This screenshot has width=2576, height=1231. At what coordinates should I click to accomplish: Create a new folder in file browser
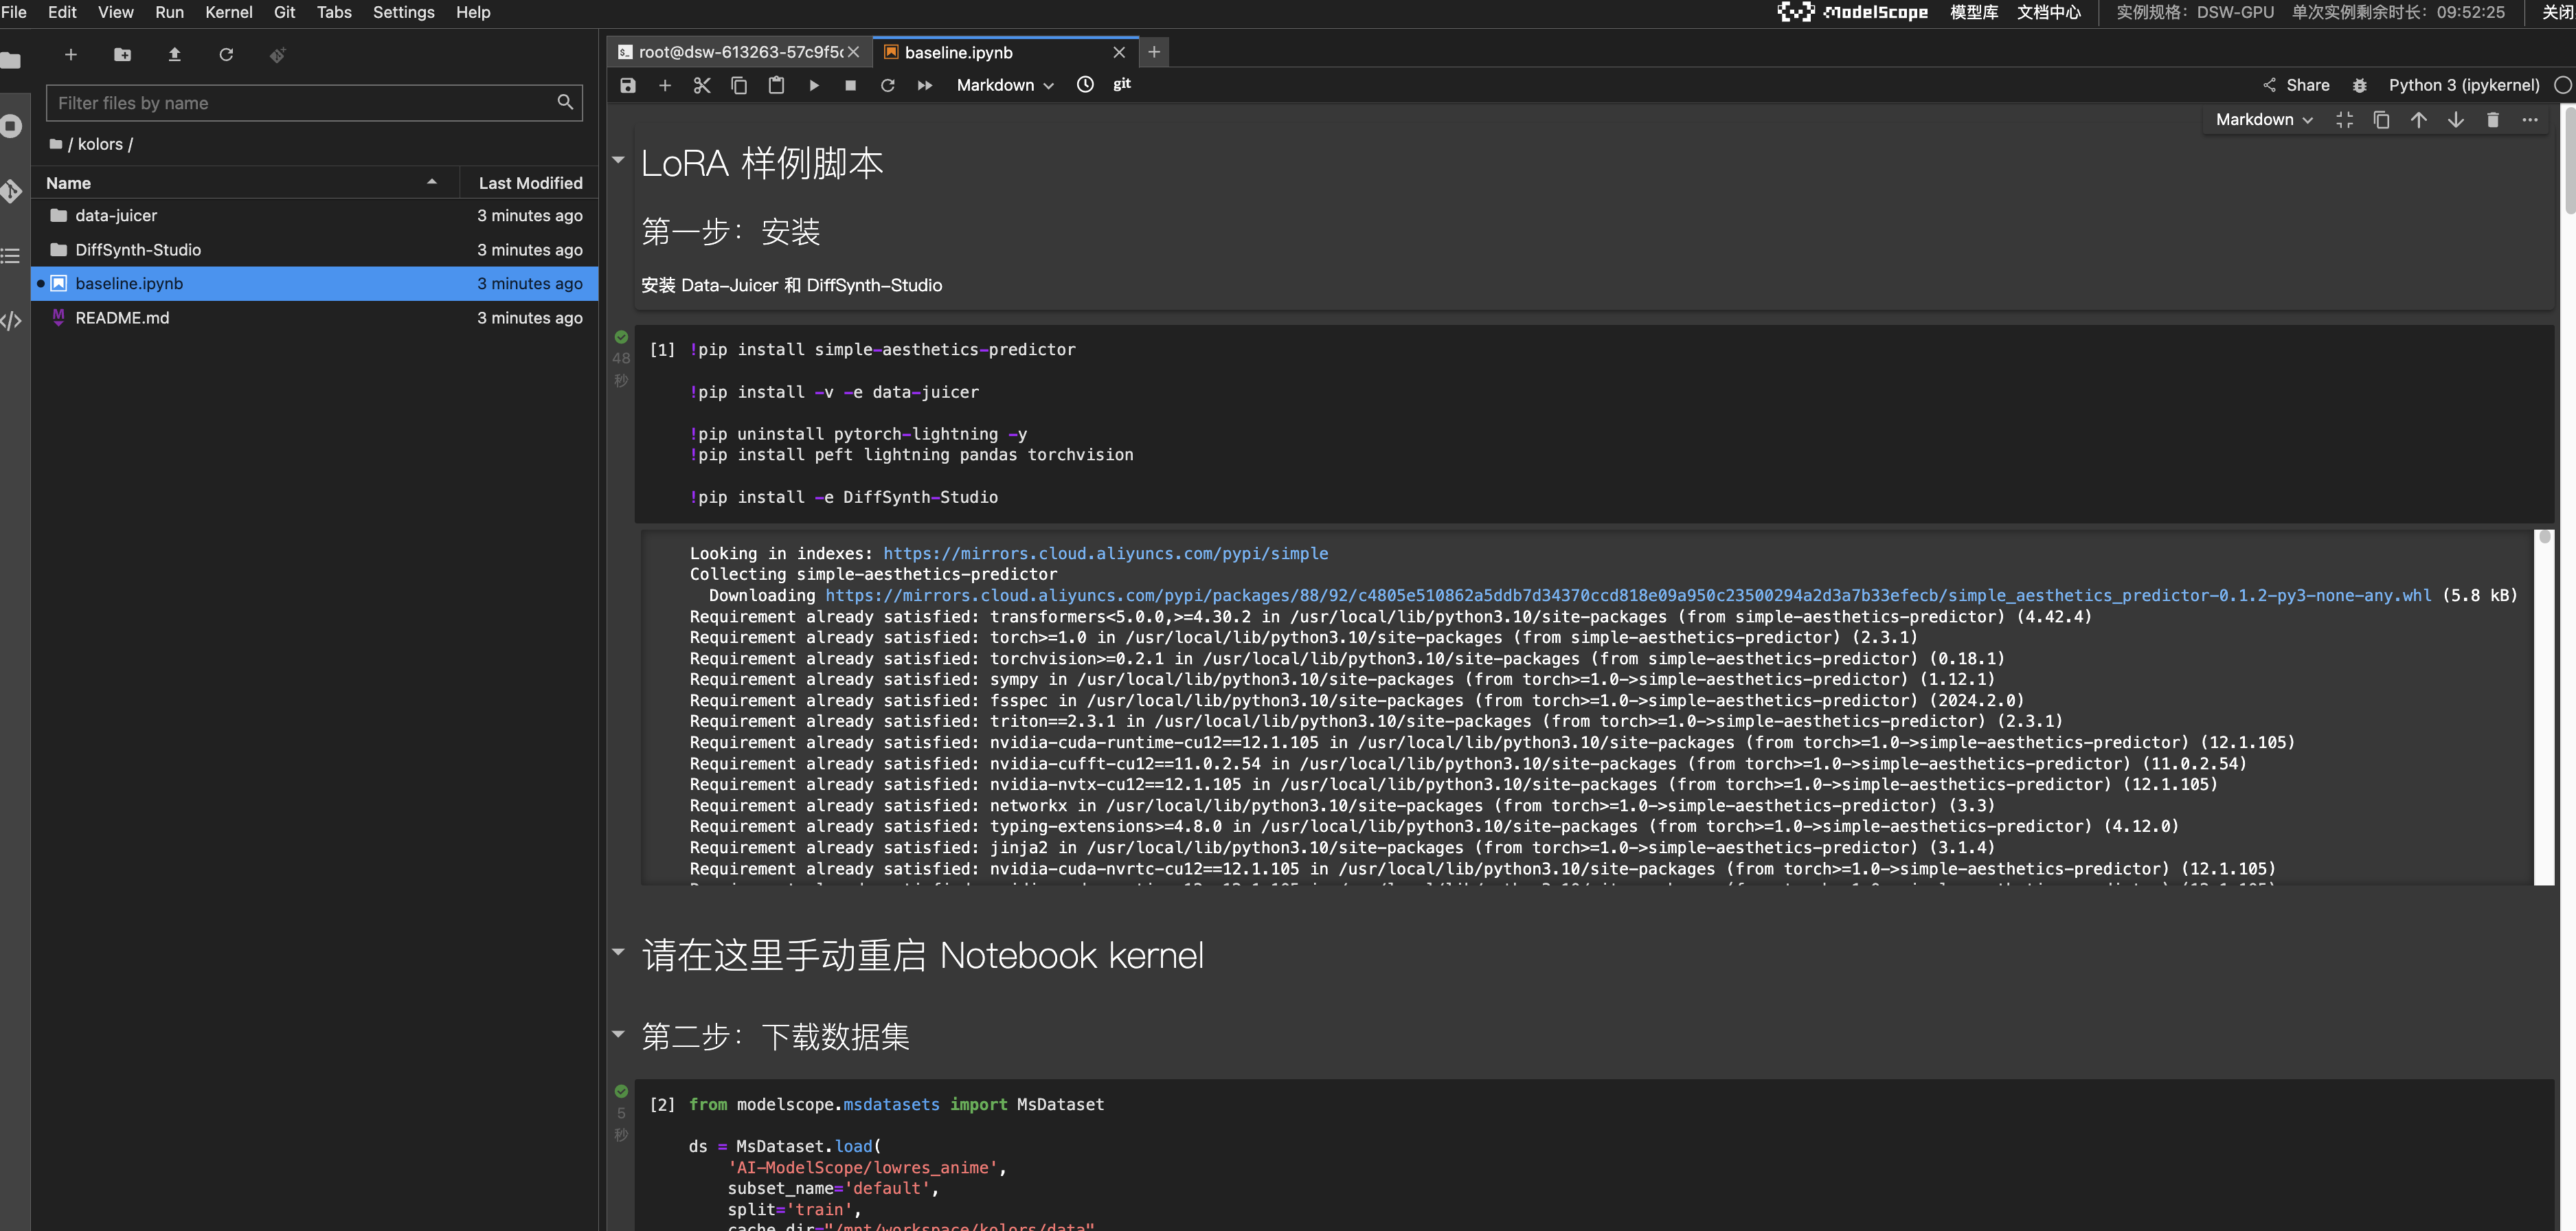coord(122,55)
